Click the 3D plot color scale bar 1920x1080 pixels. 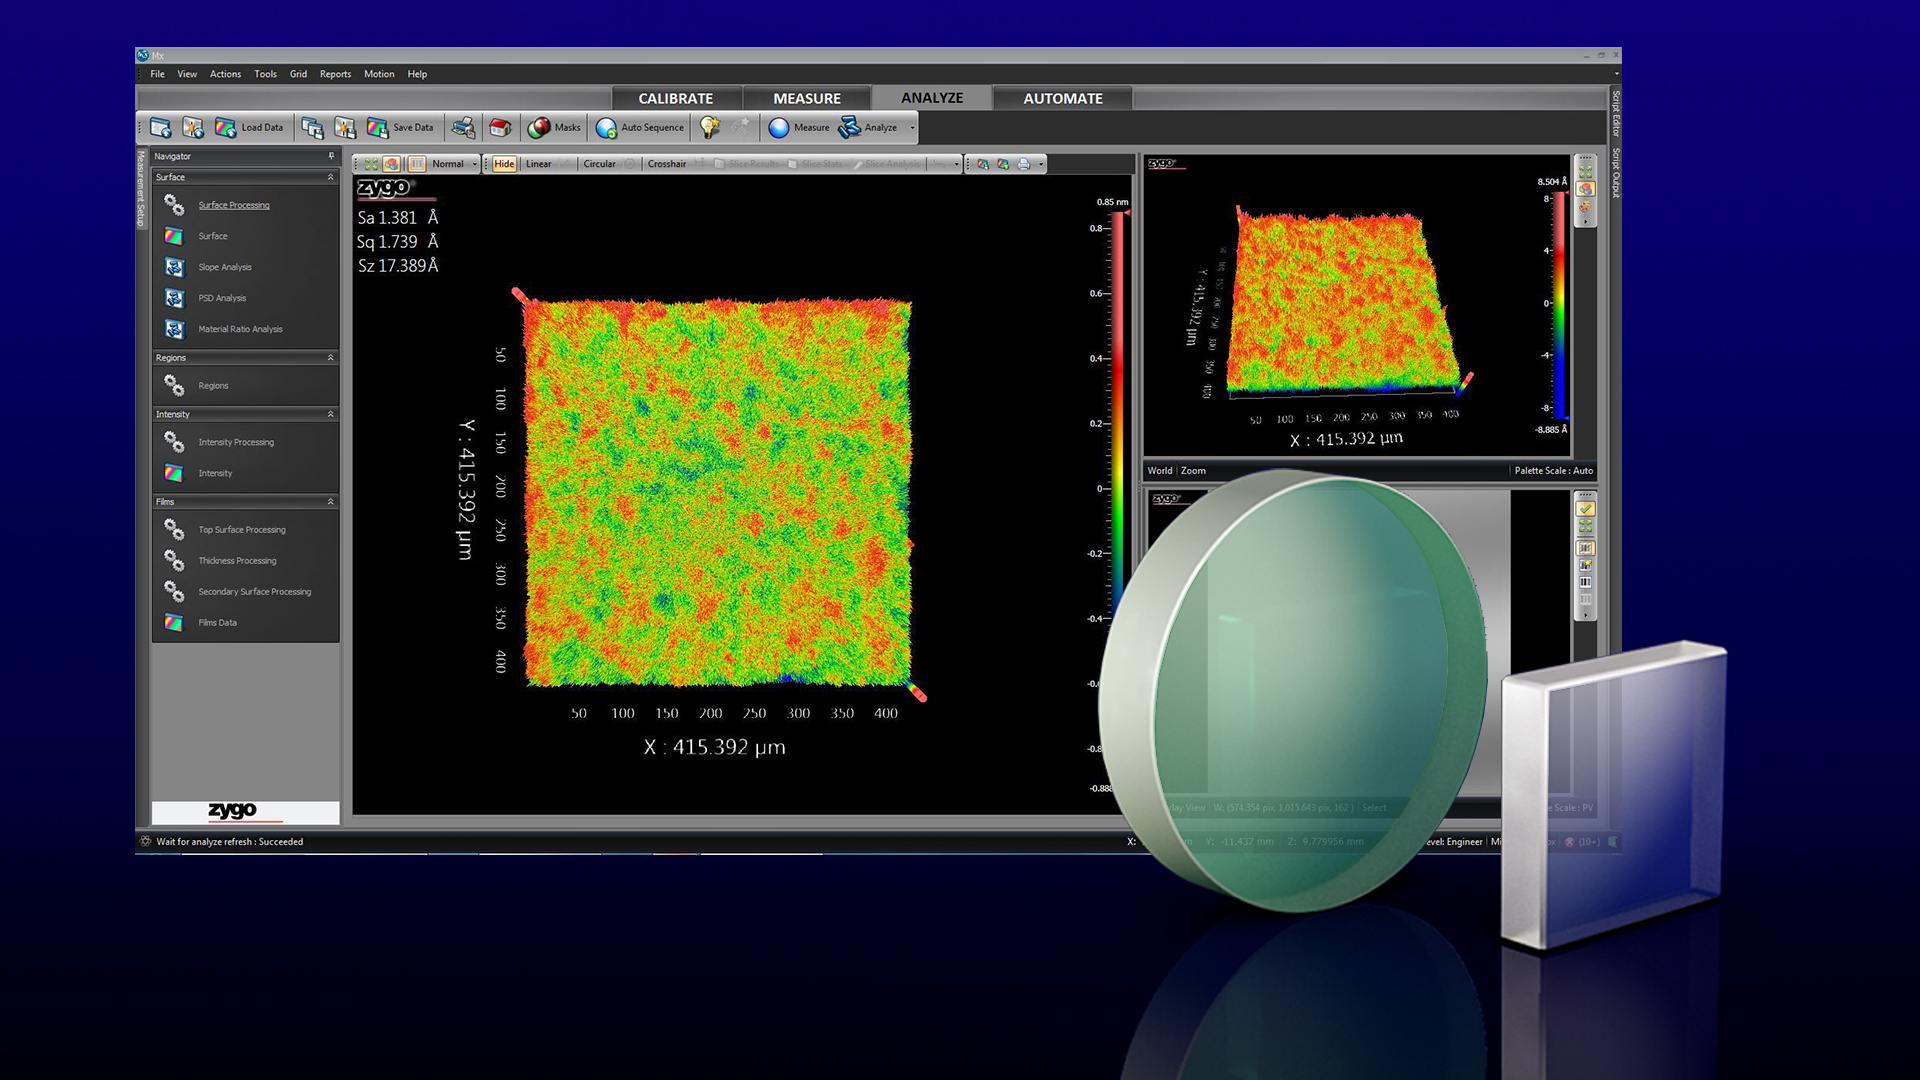pyautogui.click(x=1558, y=305)
